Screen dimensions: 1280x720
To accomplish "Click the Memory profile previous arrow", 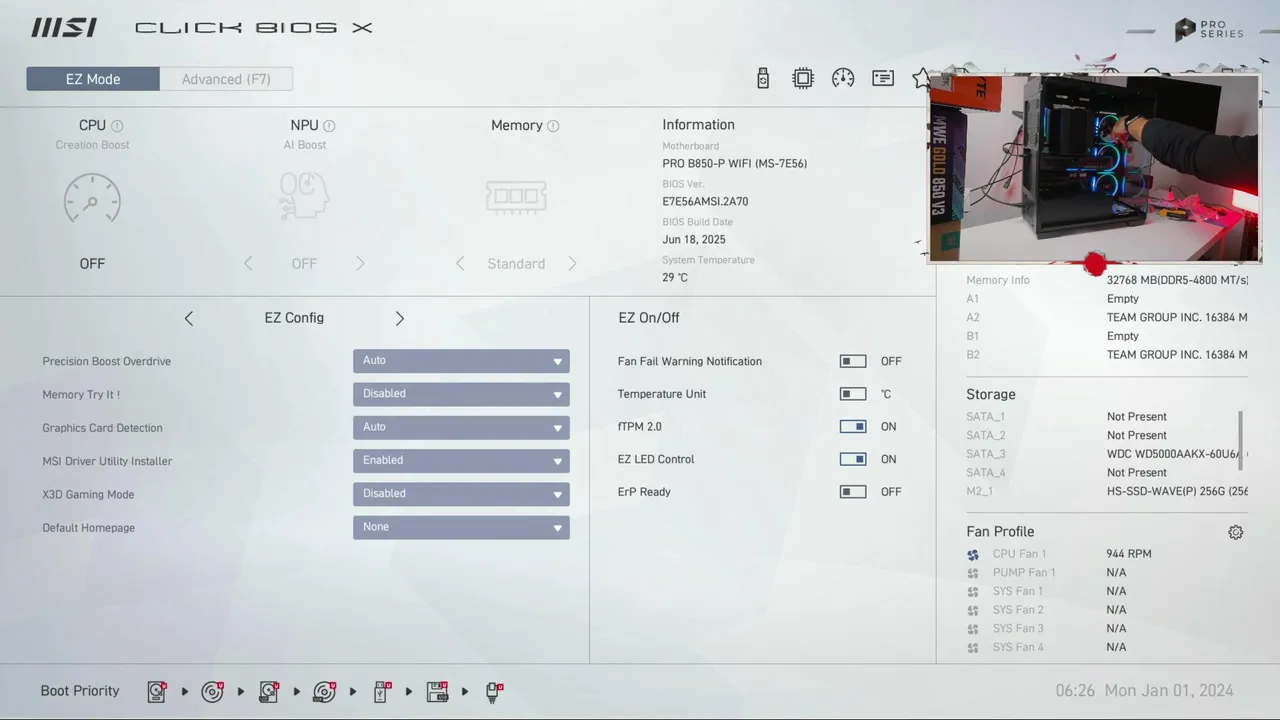I will pyautogui.click(x=460, y=264).
